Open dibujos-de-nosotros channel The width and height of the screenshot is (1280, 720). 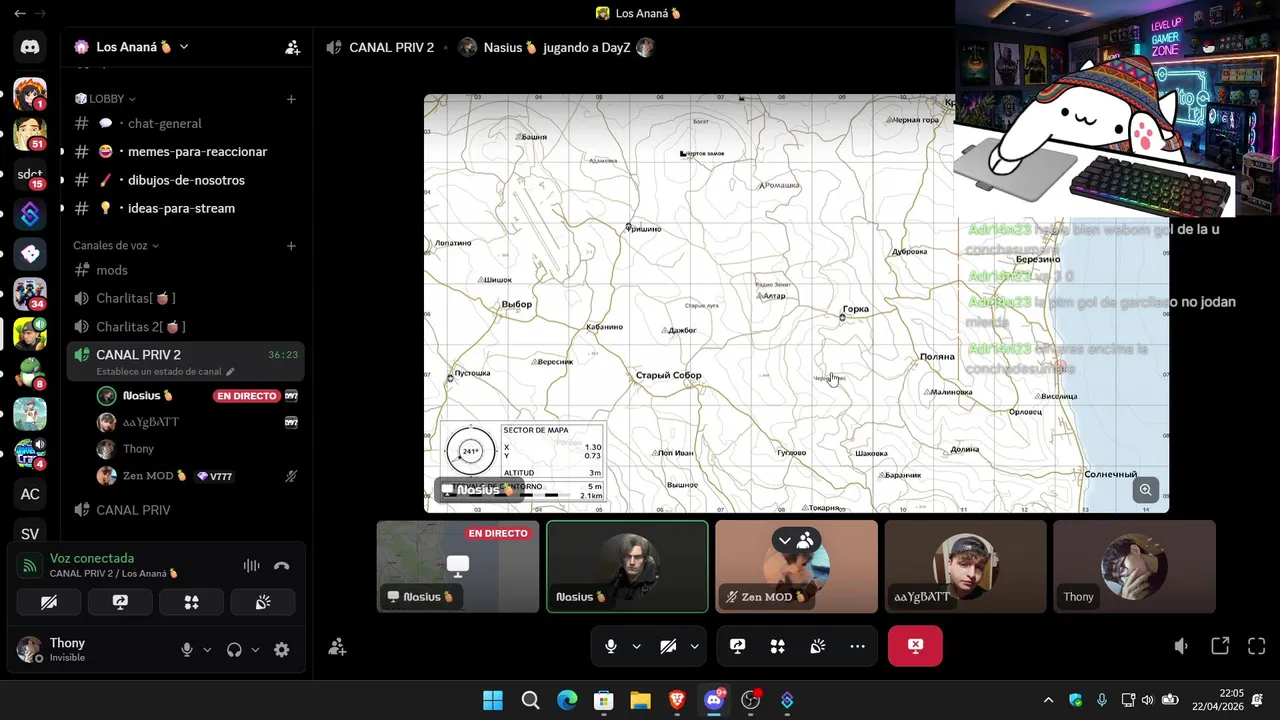tap(185, 180)
